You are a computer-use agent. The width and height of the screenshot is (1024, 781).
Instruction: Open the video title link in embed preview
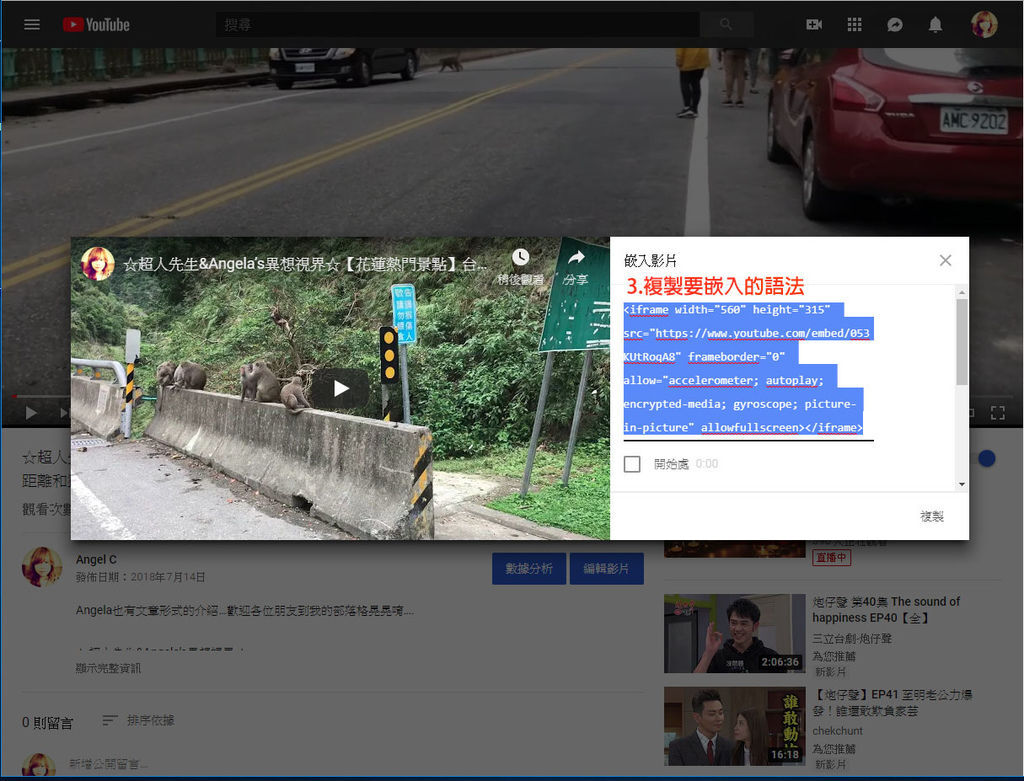click(305, 264)
